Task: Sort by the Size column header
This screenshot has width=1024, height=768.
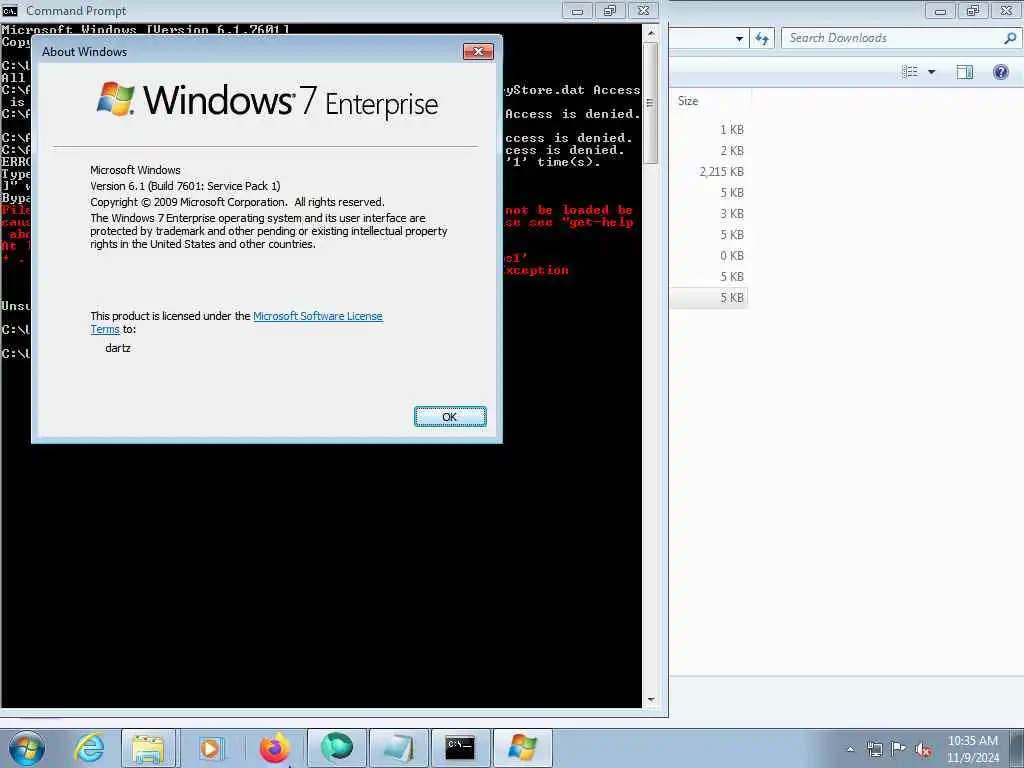Action: [x=711, y=101]
